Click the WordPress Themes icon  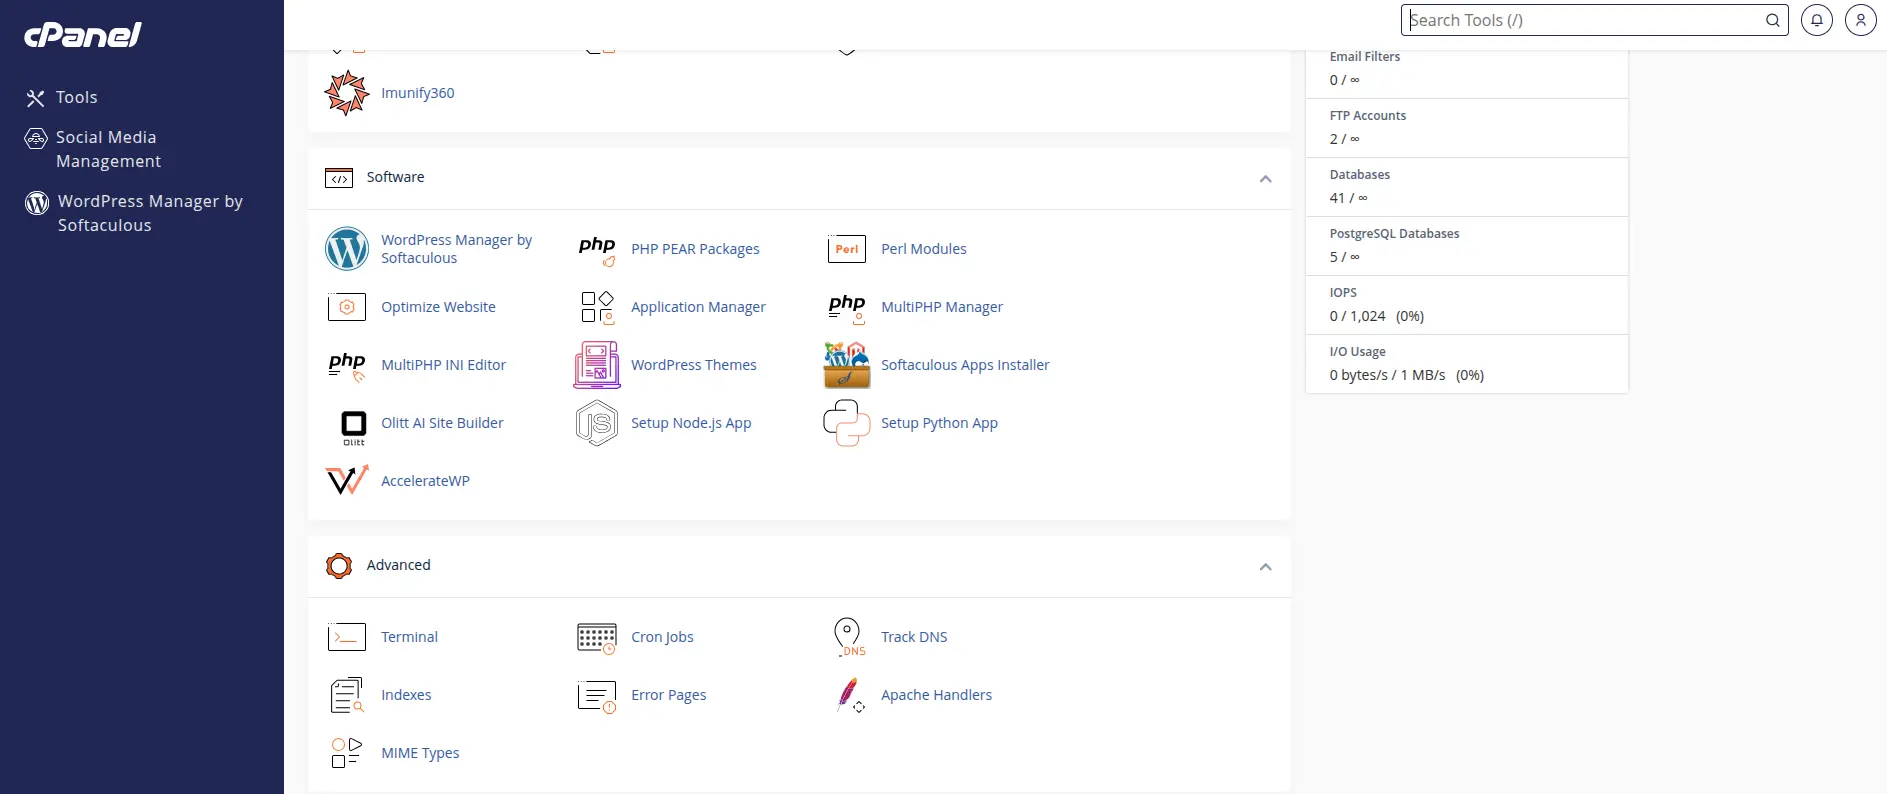(x=597, y=365)
